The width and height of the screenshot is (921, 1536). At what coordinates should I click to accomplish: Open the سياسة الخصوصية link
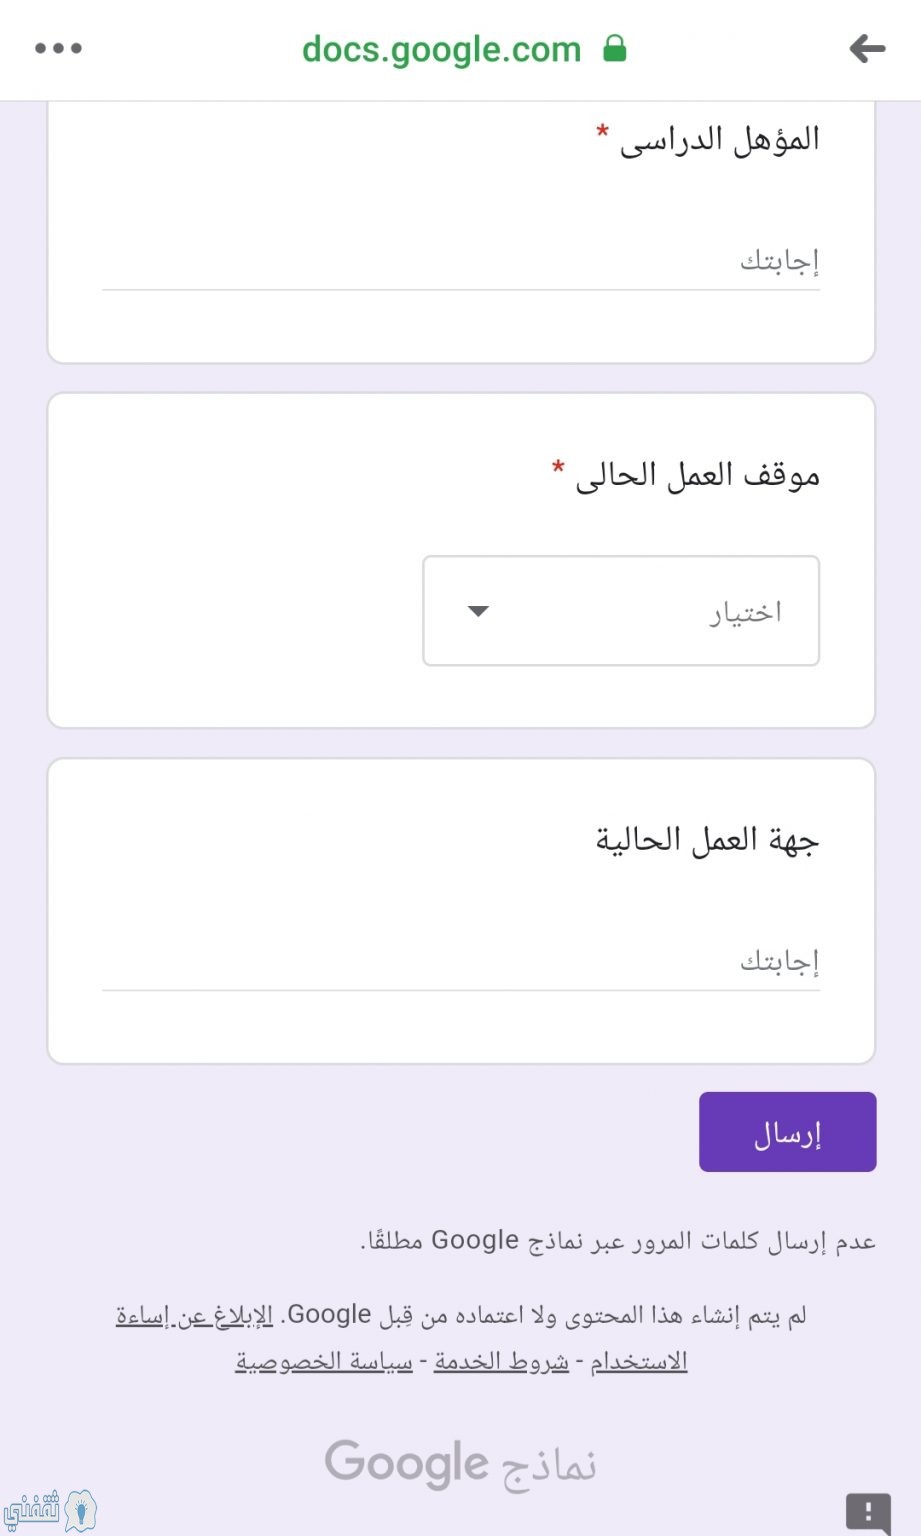(x=324, y=1361)
